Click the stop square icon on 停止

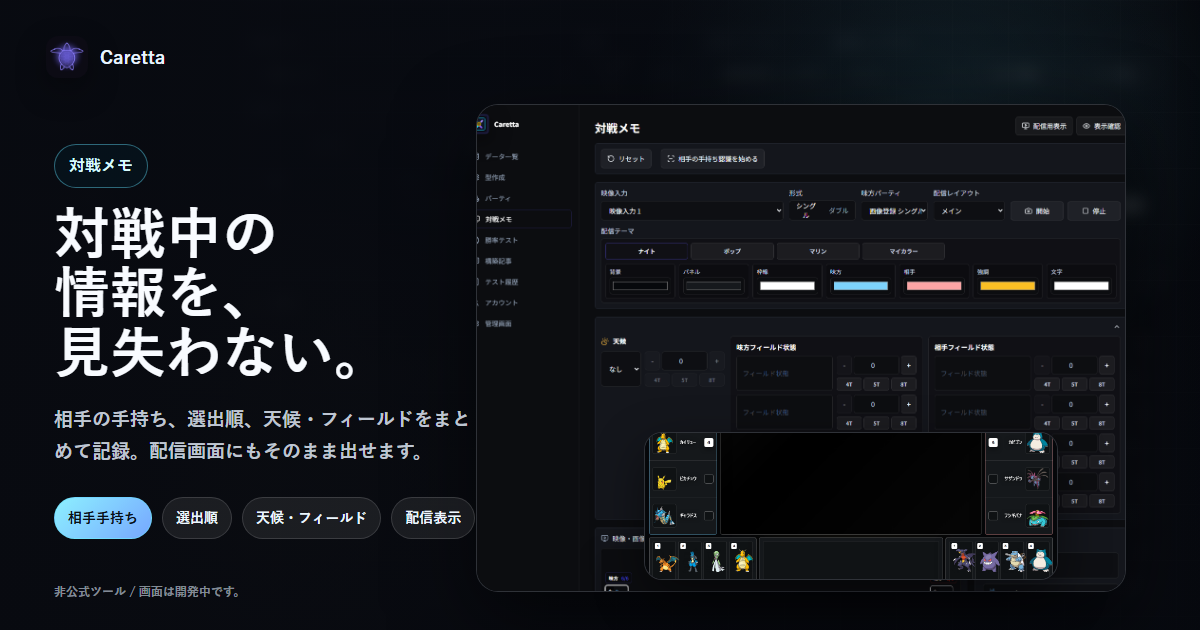click(x=1084, y=211)
